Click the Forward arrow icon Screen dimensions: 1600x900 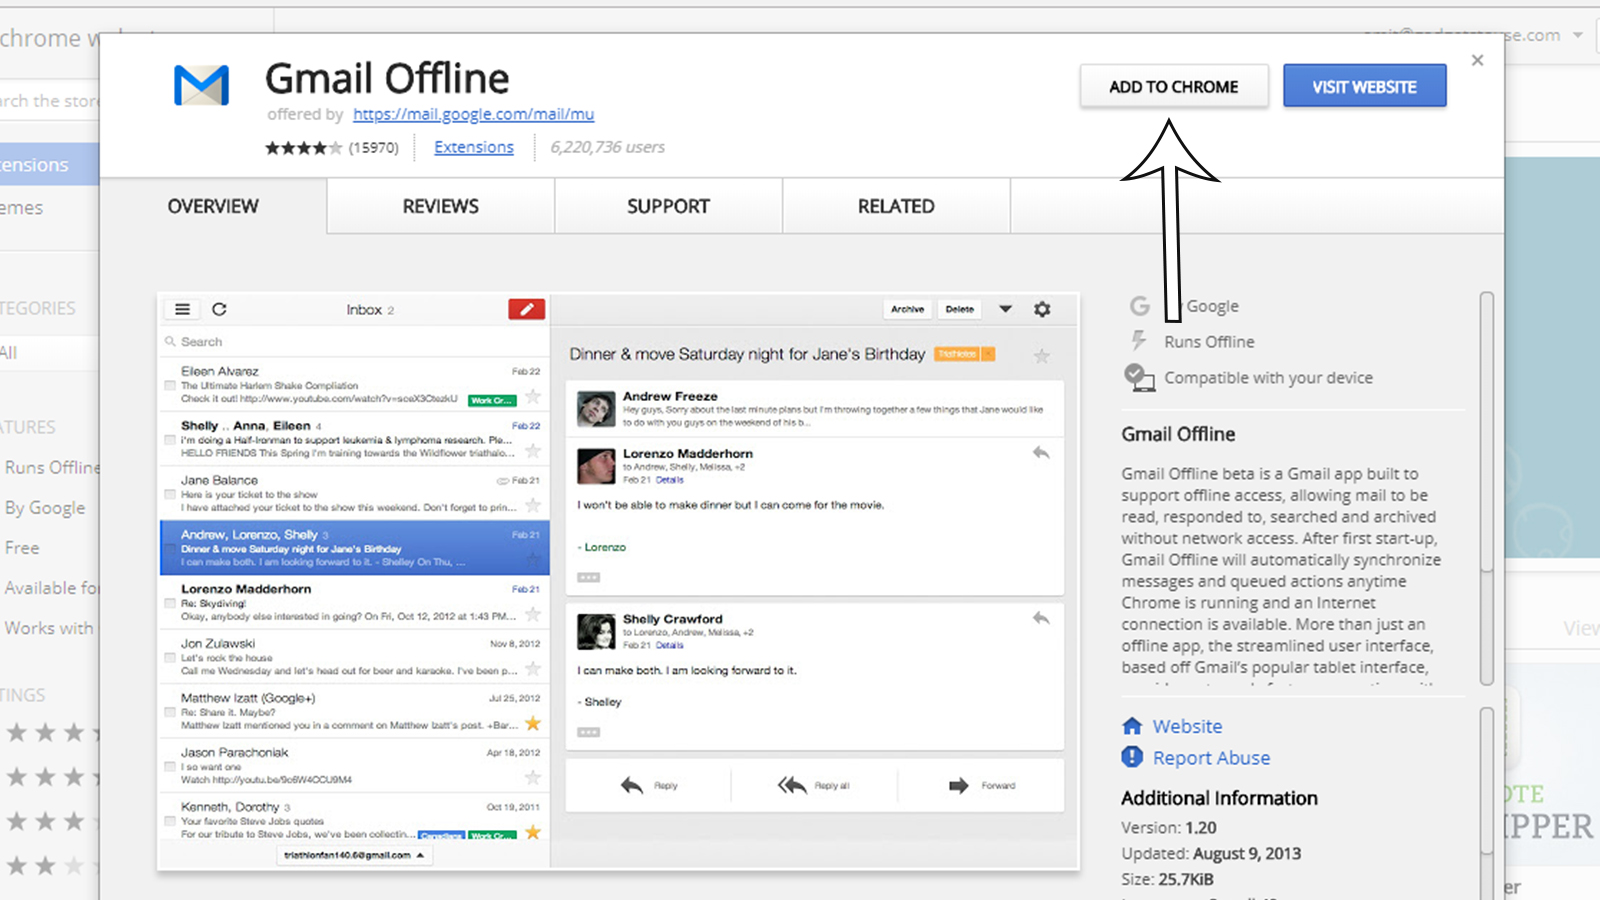(x=958, y=786)
